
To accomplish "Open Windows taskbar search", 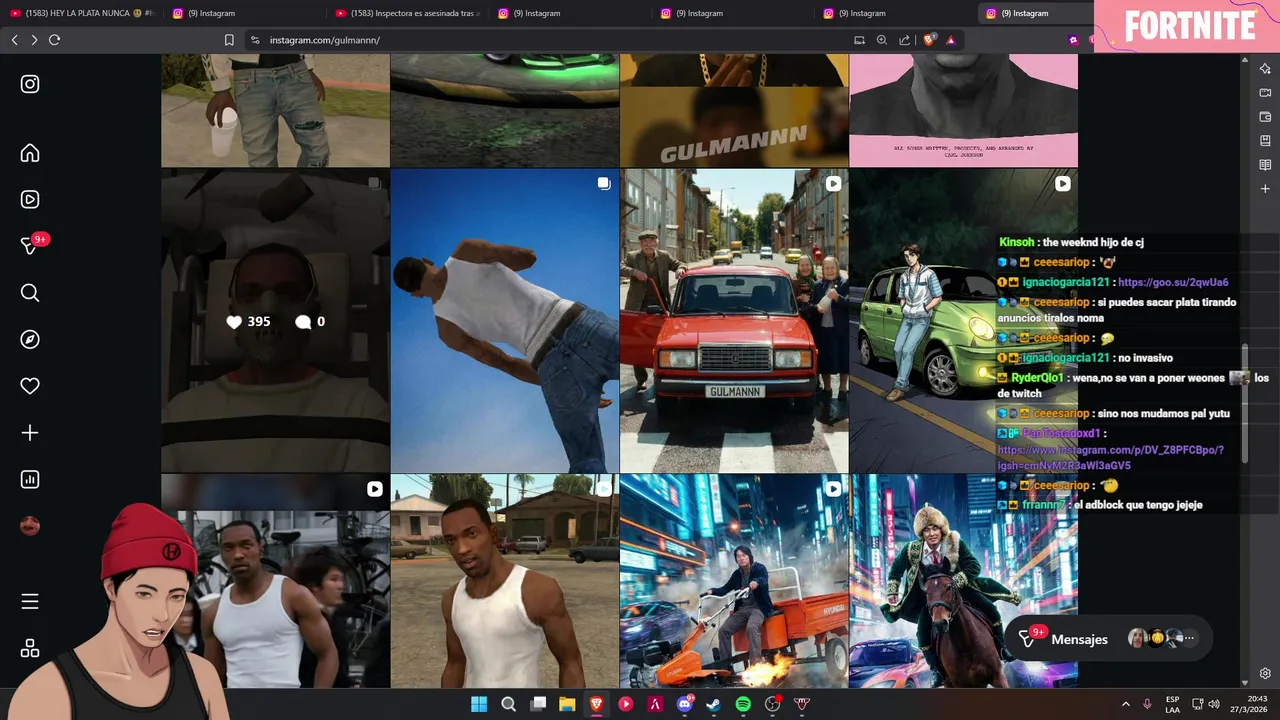I will click(508, 704).
